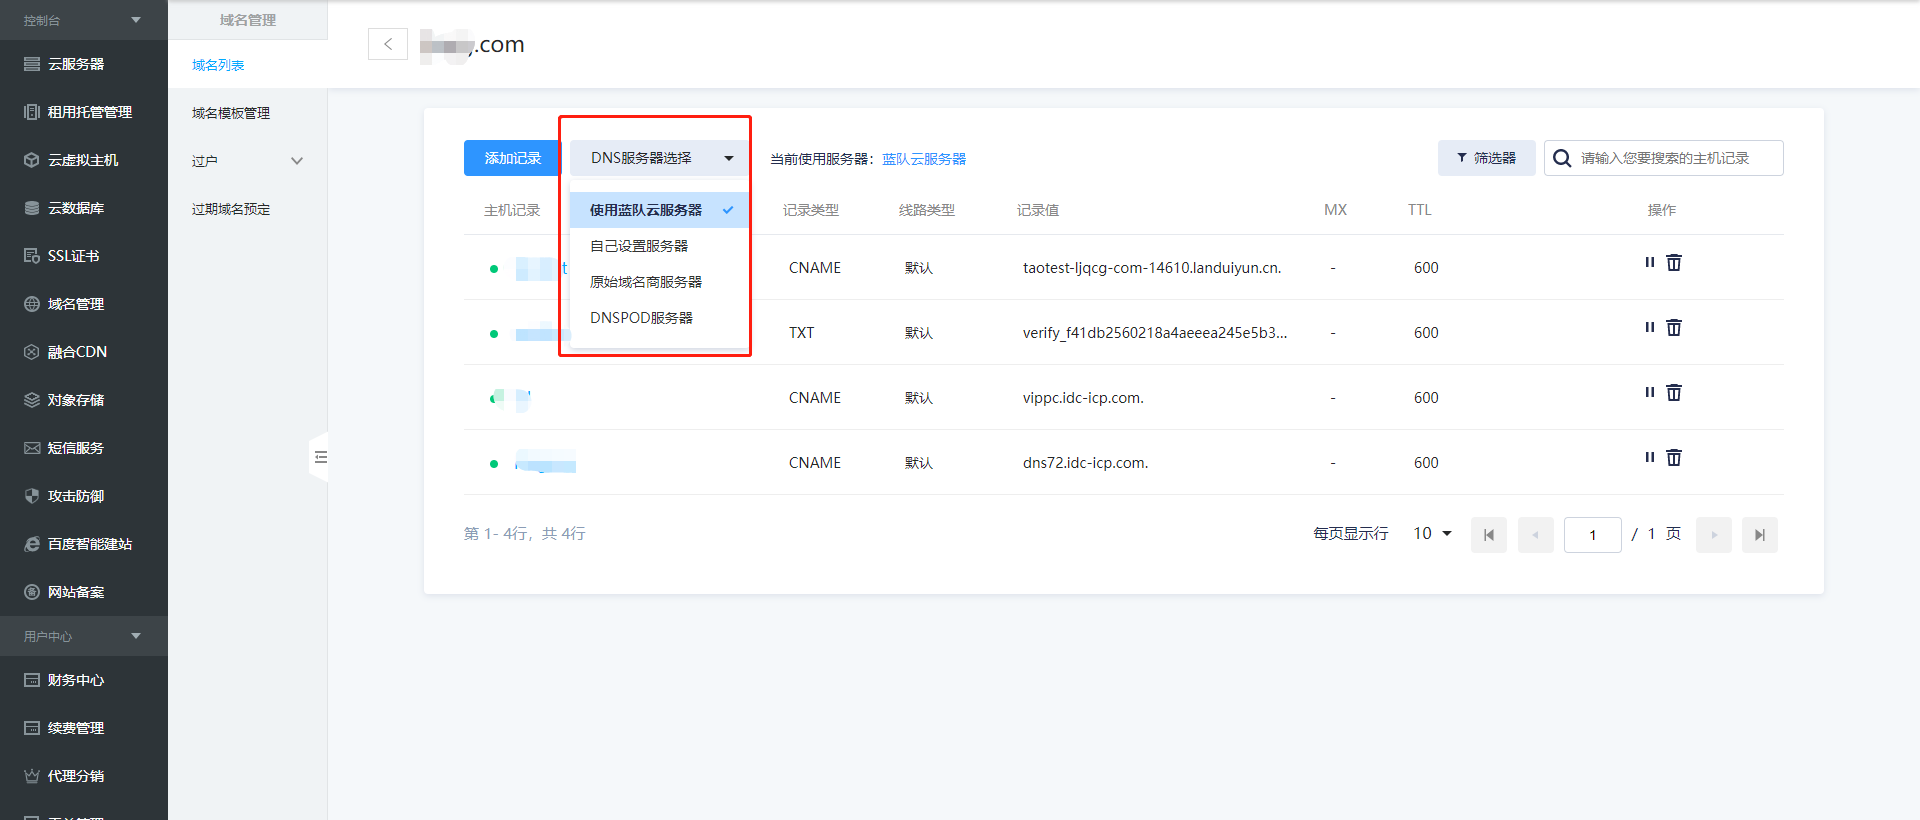This screenshot has height=820, width=1920.
Task: Select 自己设置服务器 from the DNS menu
Action: [639, 246]
